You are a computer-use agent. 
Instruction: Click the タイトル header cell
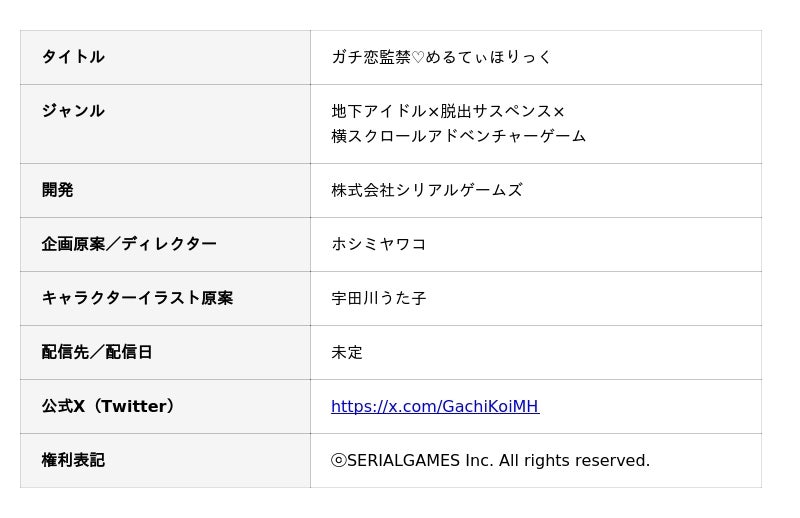[73, 57]
